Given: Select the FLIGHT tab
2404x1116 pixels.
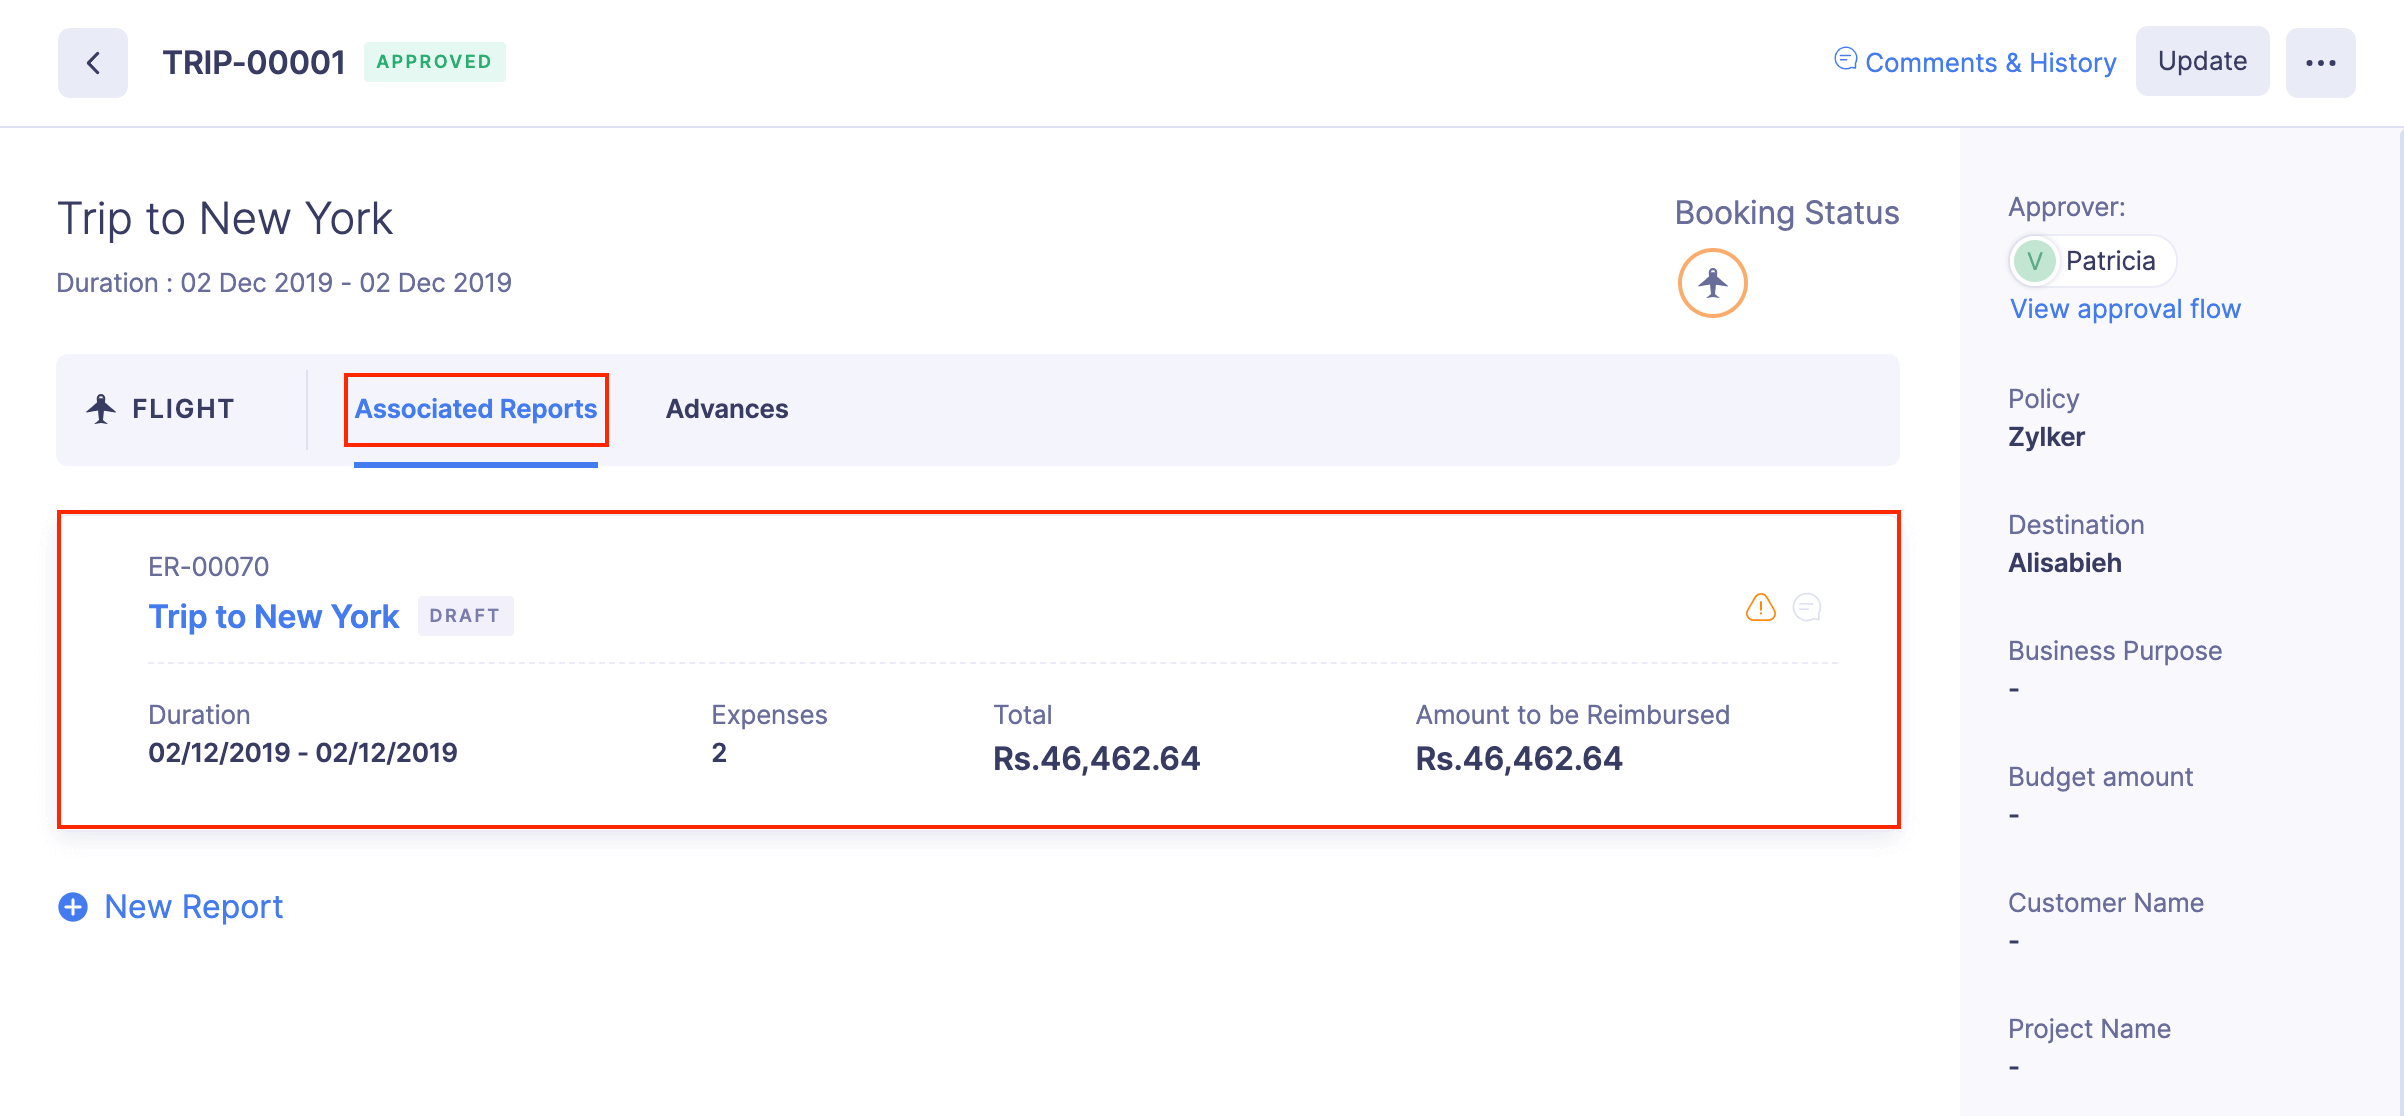Looking at the screenshot, I should (x=160, y=408).
